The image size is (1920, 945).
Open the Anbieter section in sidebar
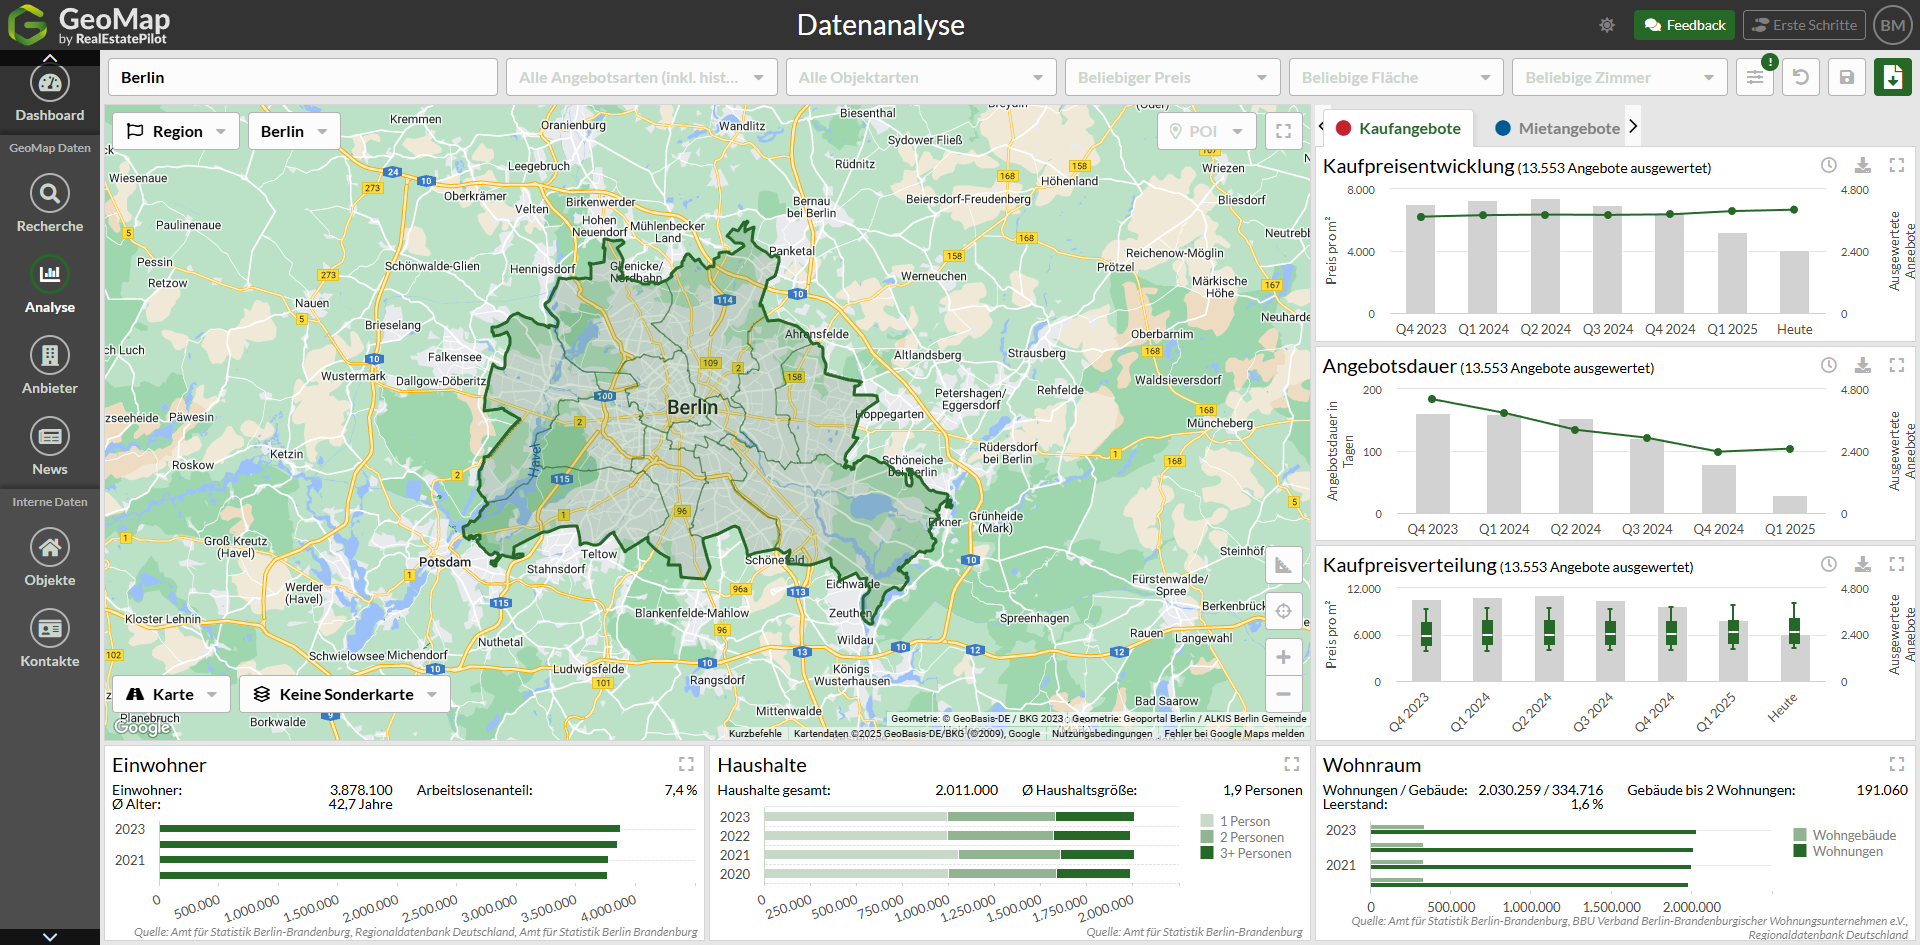click(49, 356)
